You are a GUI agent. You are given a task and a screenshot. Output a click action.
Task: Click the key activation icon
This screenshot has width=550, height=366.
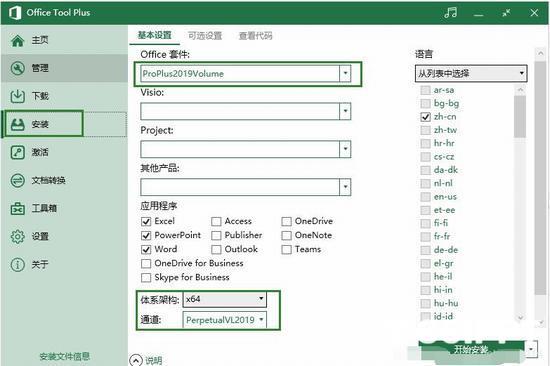tap(18, 152)
